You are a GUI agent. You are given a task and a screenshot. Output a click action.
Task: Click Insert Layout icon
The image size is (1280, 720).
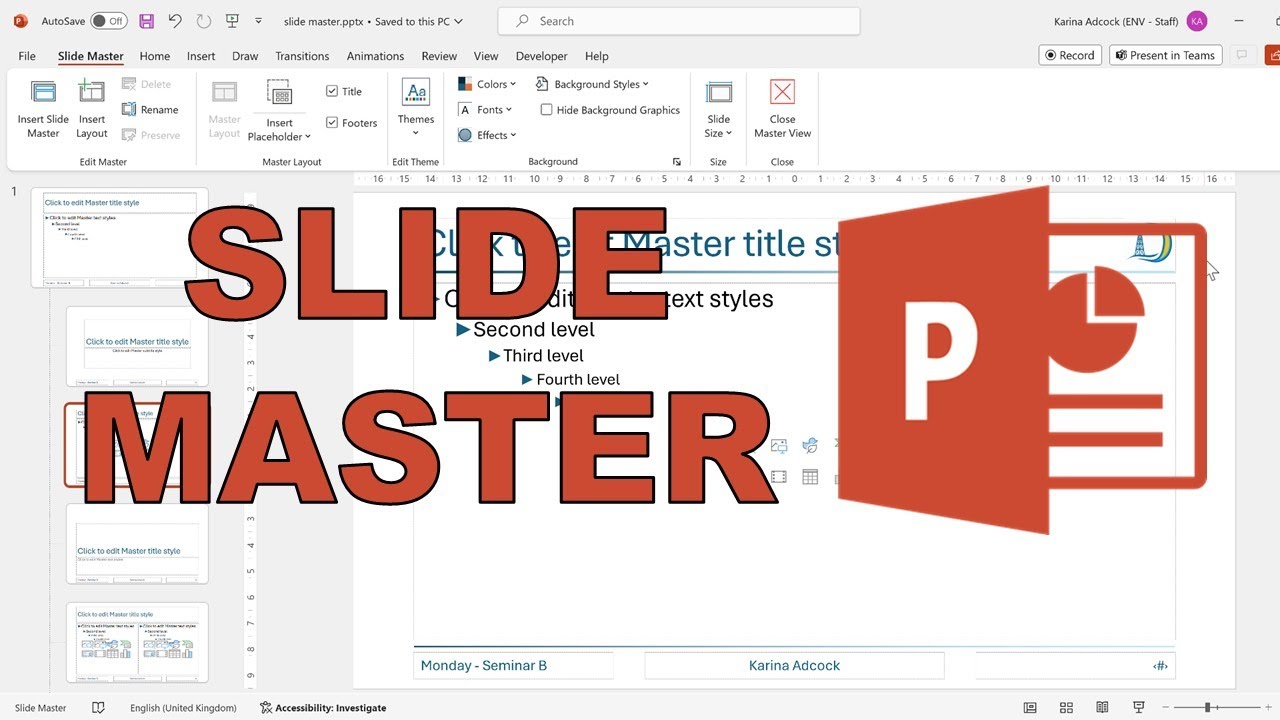tap(91, 108)
